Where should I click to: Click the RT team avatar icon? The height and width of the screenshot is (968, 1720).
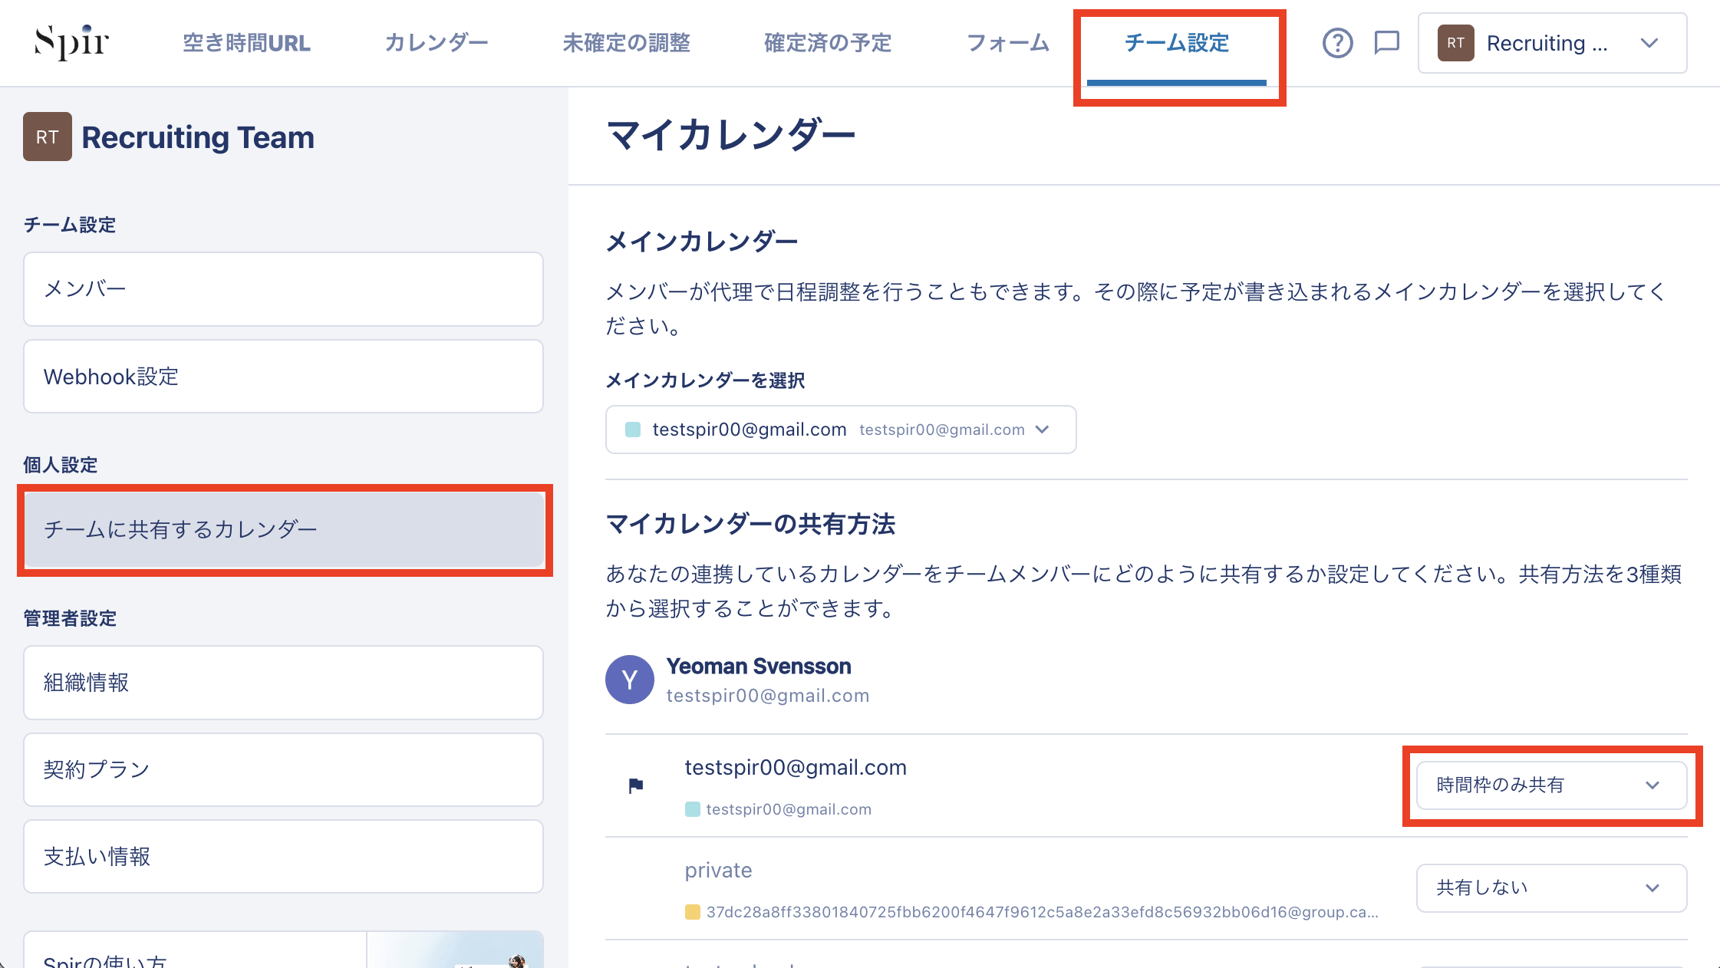pyautogui.click(x=1455, y=42)
